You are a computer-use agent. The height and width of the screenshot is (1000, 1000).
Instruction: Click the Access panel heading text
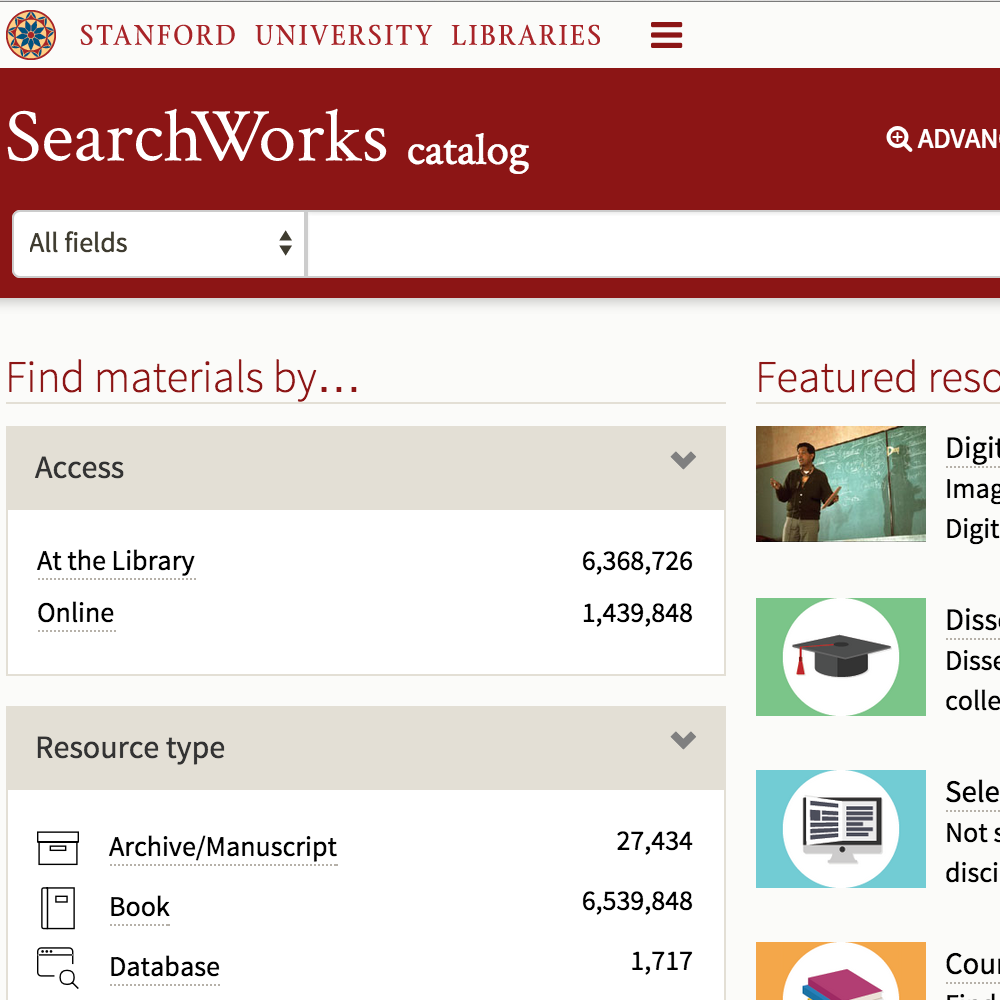(x=79, y=467)
